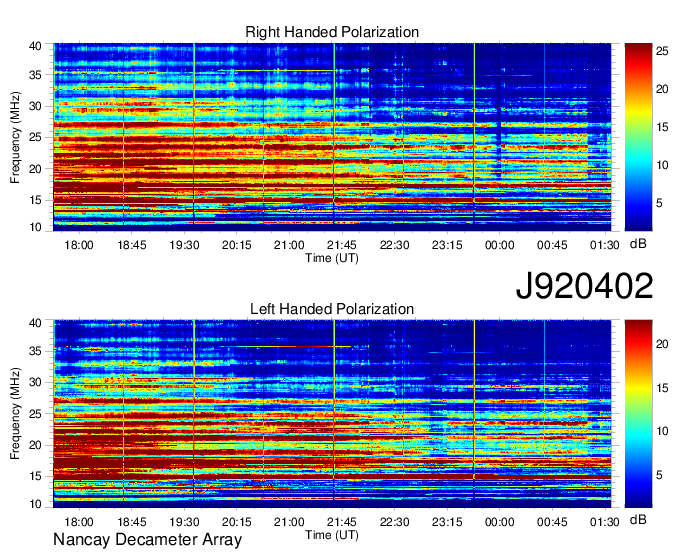The height and width of the screenshot is (552, 680).
Task: Click 01:30 tick on upper time axis
Action: coord(605,245)
